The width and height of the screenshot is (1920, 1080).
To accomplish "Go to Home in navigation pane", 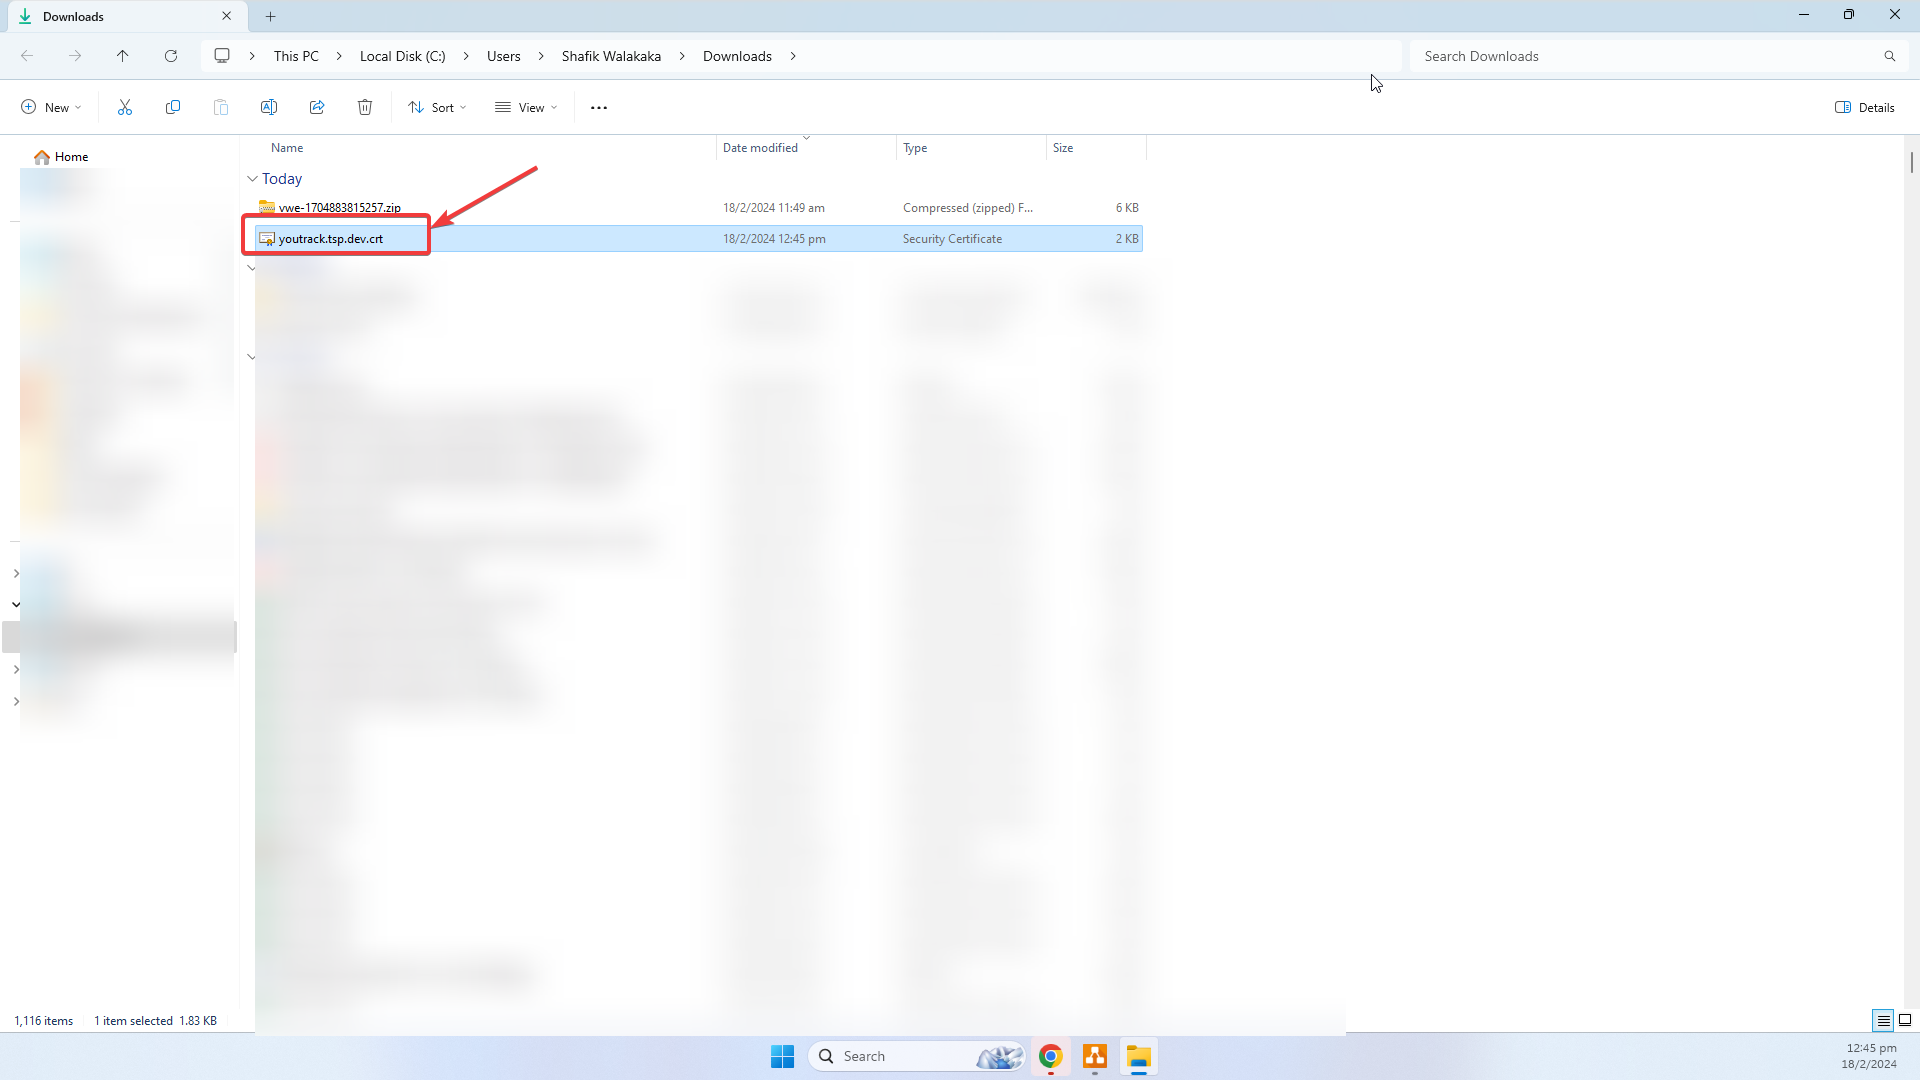I will [70, 157].
